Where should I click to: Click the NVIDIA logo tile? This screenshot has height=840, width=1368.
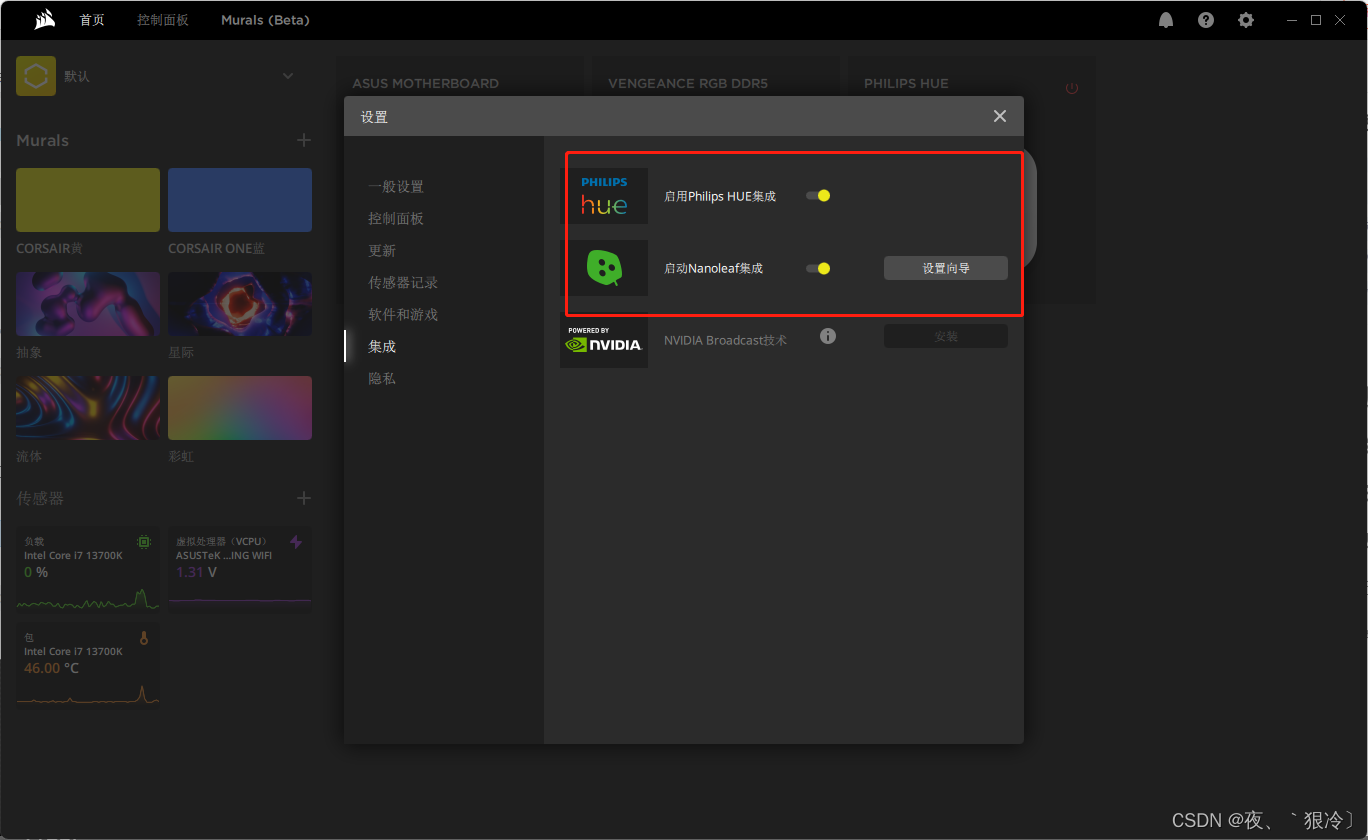[x=604, y=340]
